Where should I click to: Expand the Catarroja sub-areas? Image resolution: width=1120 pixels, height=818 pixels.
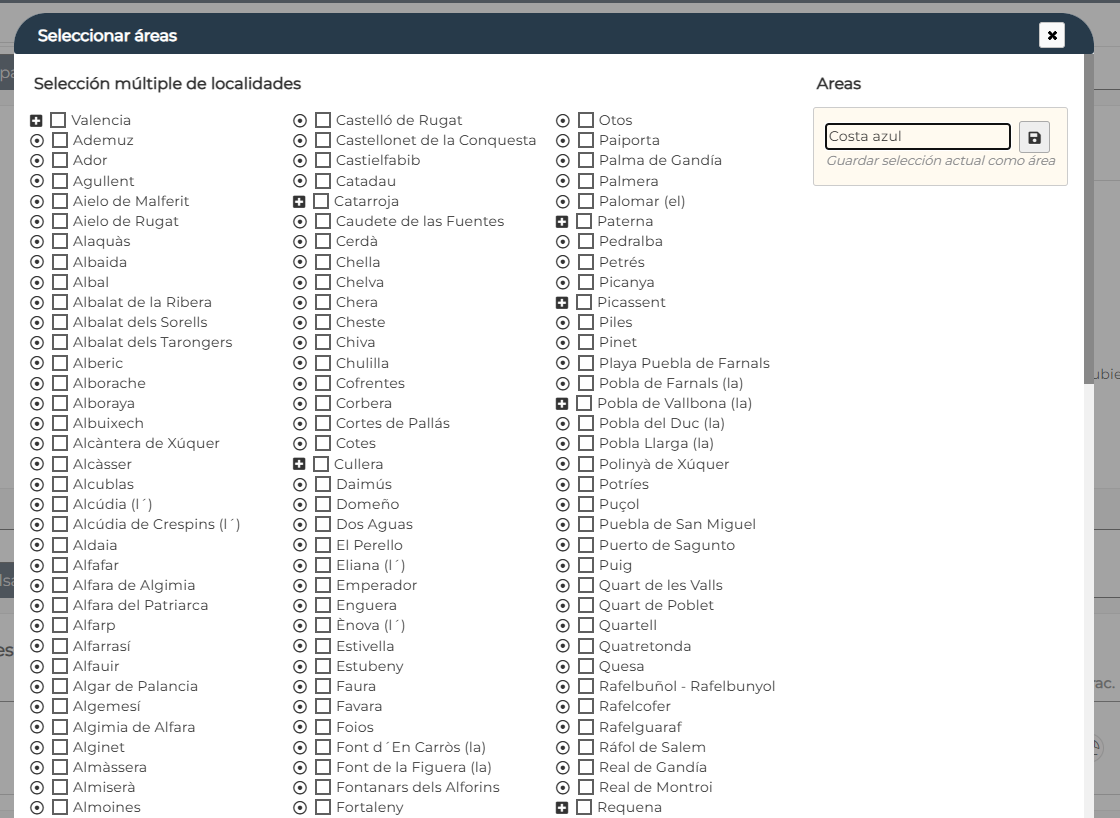tap(299, 202)
